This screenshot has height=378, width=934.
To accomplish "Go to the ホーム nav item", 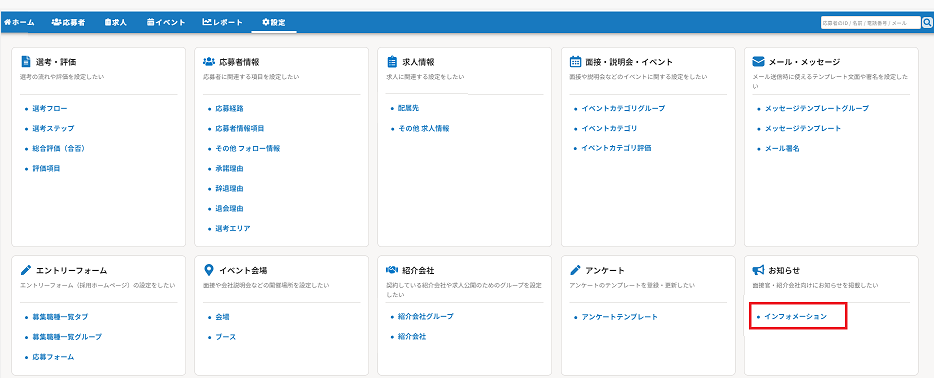I will 19,23.
